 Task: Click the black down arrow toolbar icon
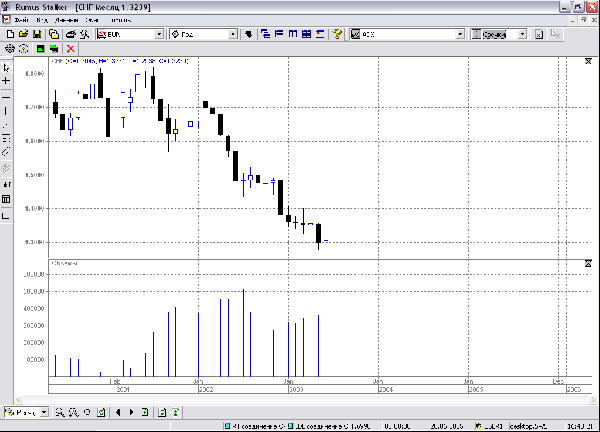pyautogui.click(x=249, y=34)
